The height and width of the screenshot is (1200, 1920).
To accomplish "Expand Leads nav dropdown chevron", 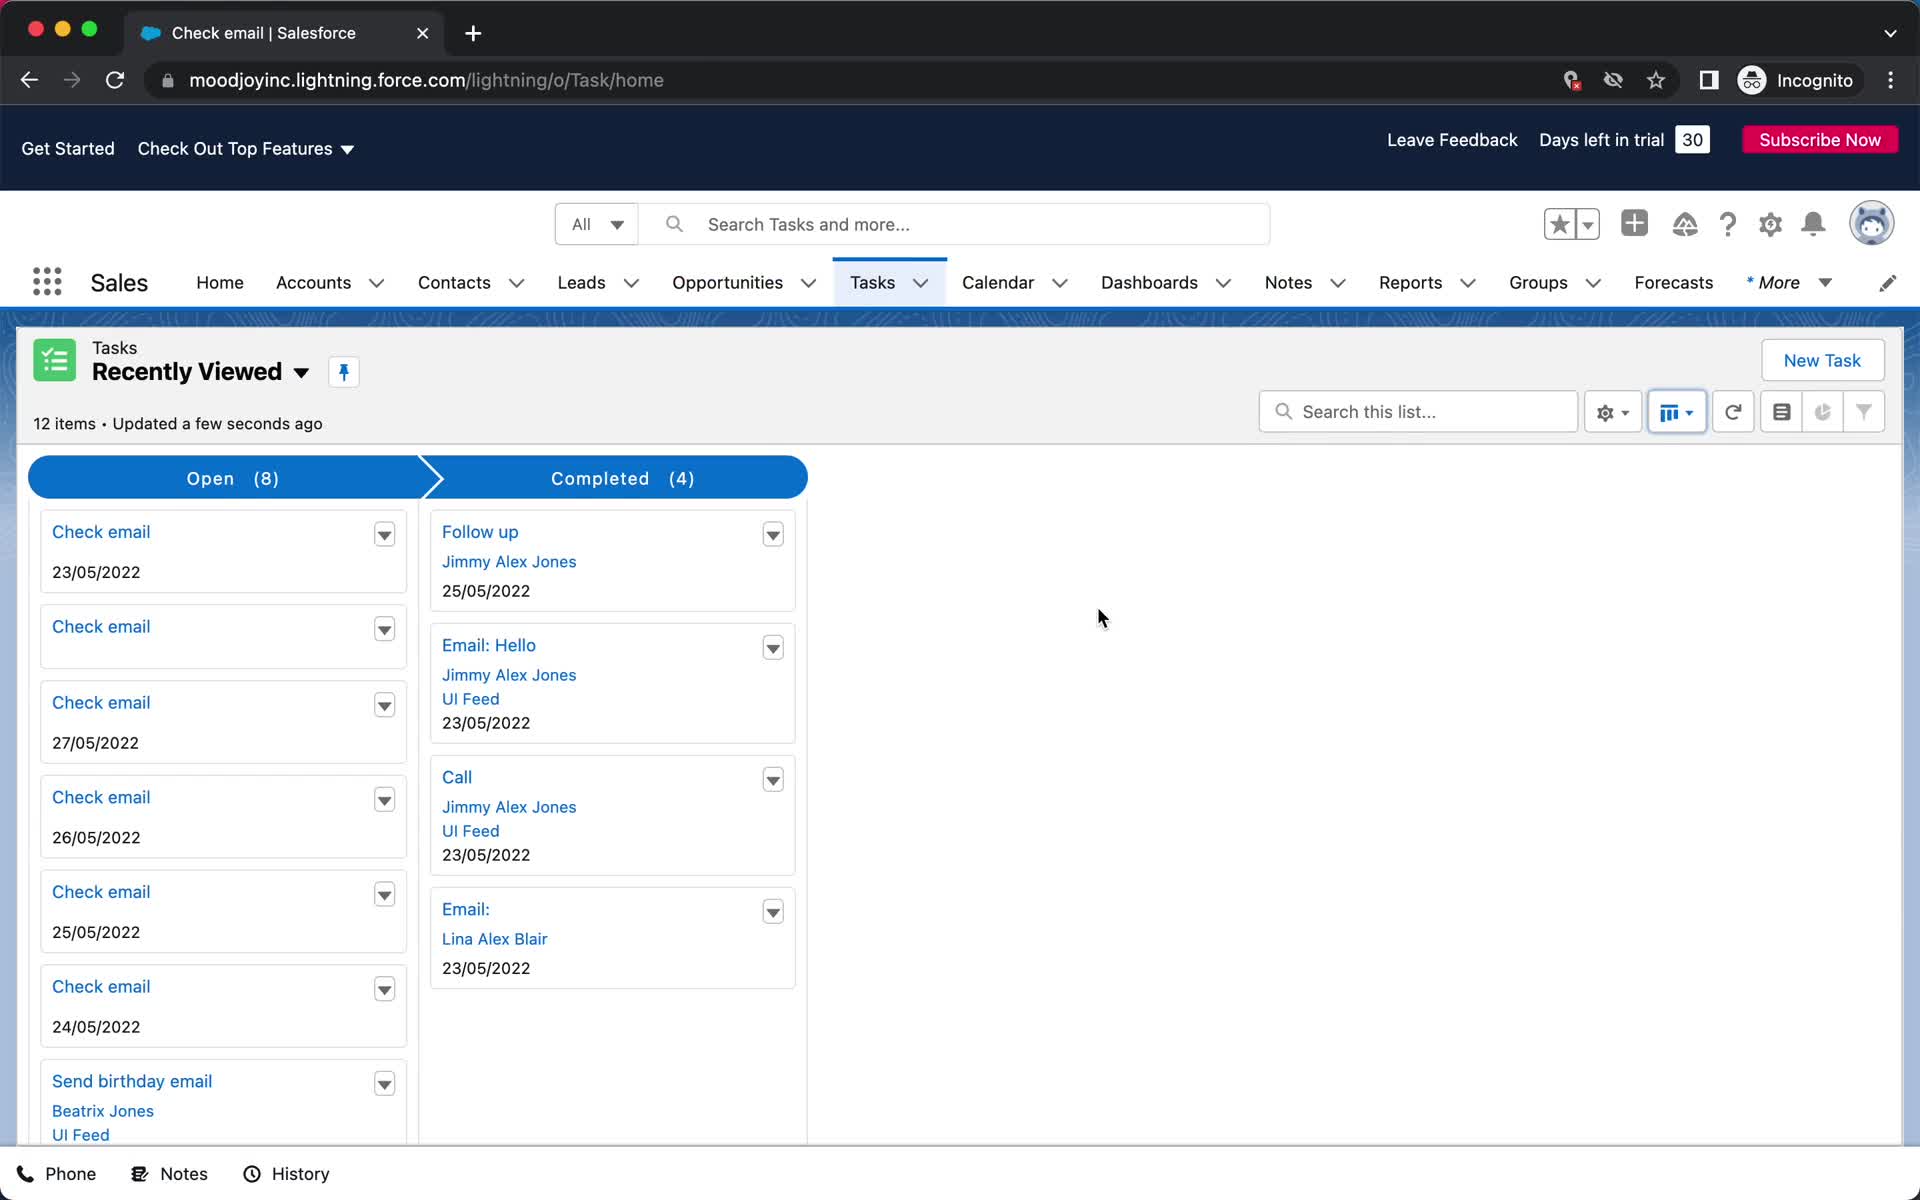I will 631,283.
